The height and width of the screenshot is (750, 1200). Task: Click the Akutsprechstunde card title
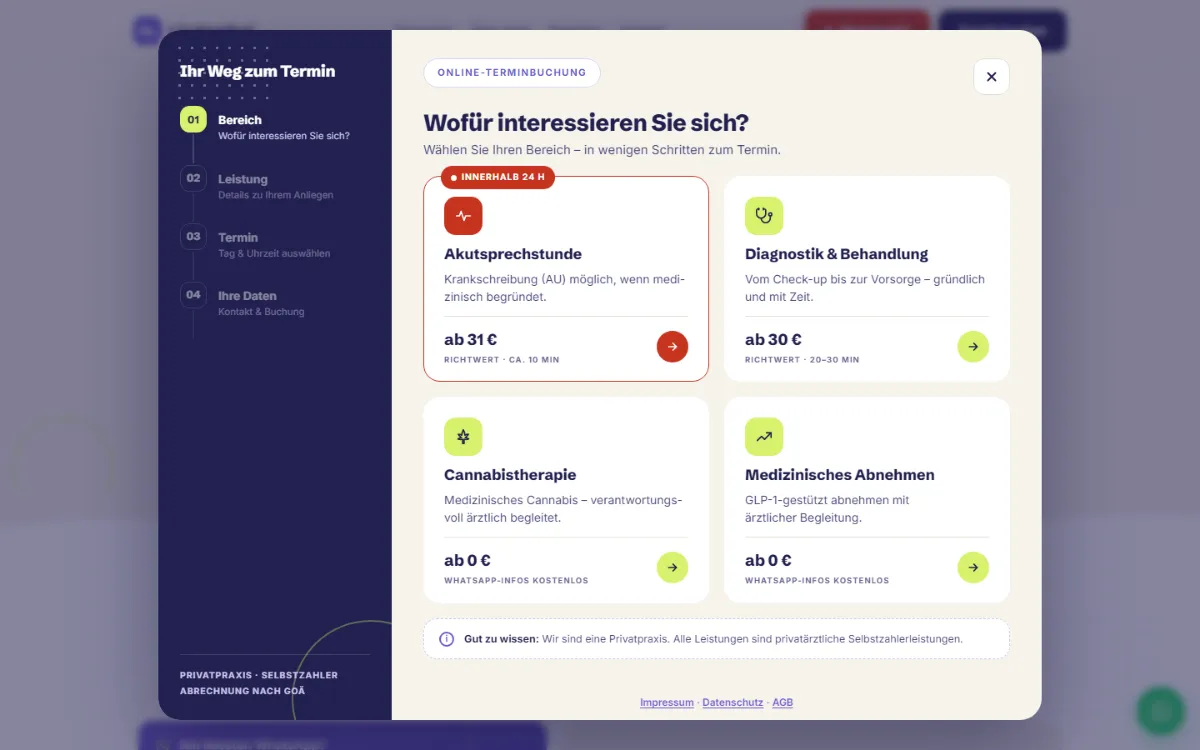point(513,254)
